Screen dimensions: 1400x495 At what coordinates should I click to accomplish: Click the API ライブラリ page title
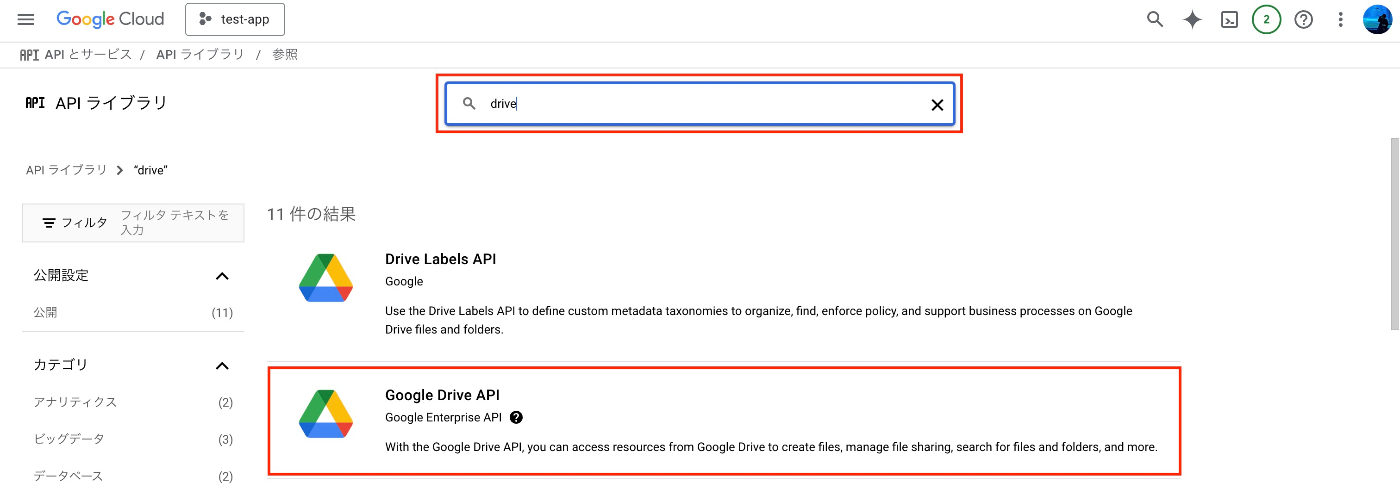[x=112, y=102]
